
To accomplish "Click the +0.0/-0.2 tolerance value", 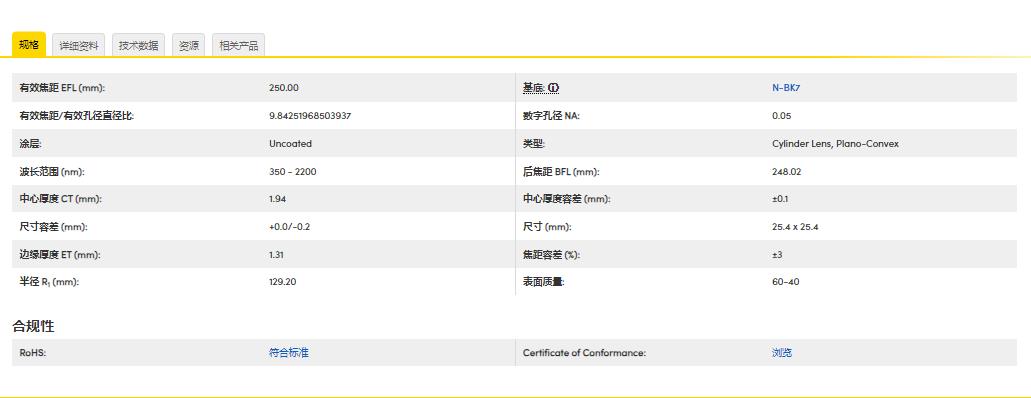I will pyautogui.click(x=289, y=227).
